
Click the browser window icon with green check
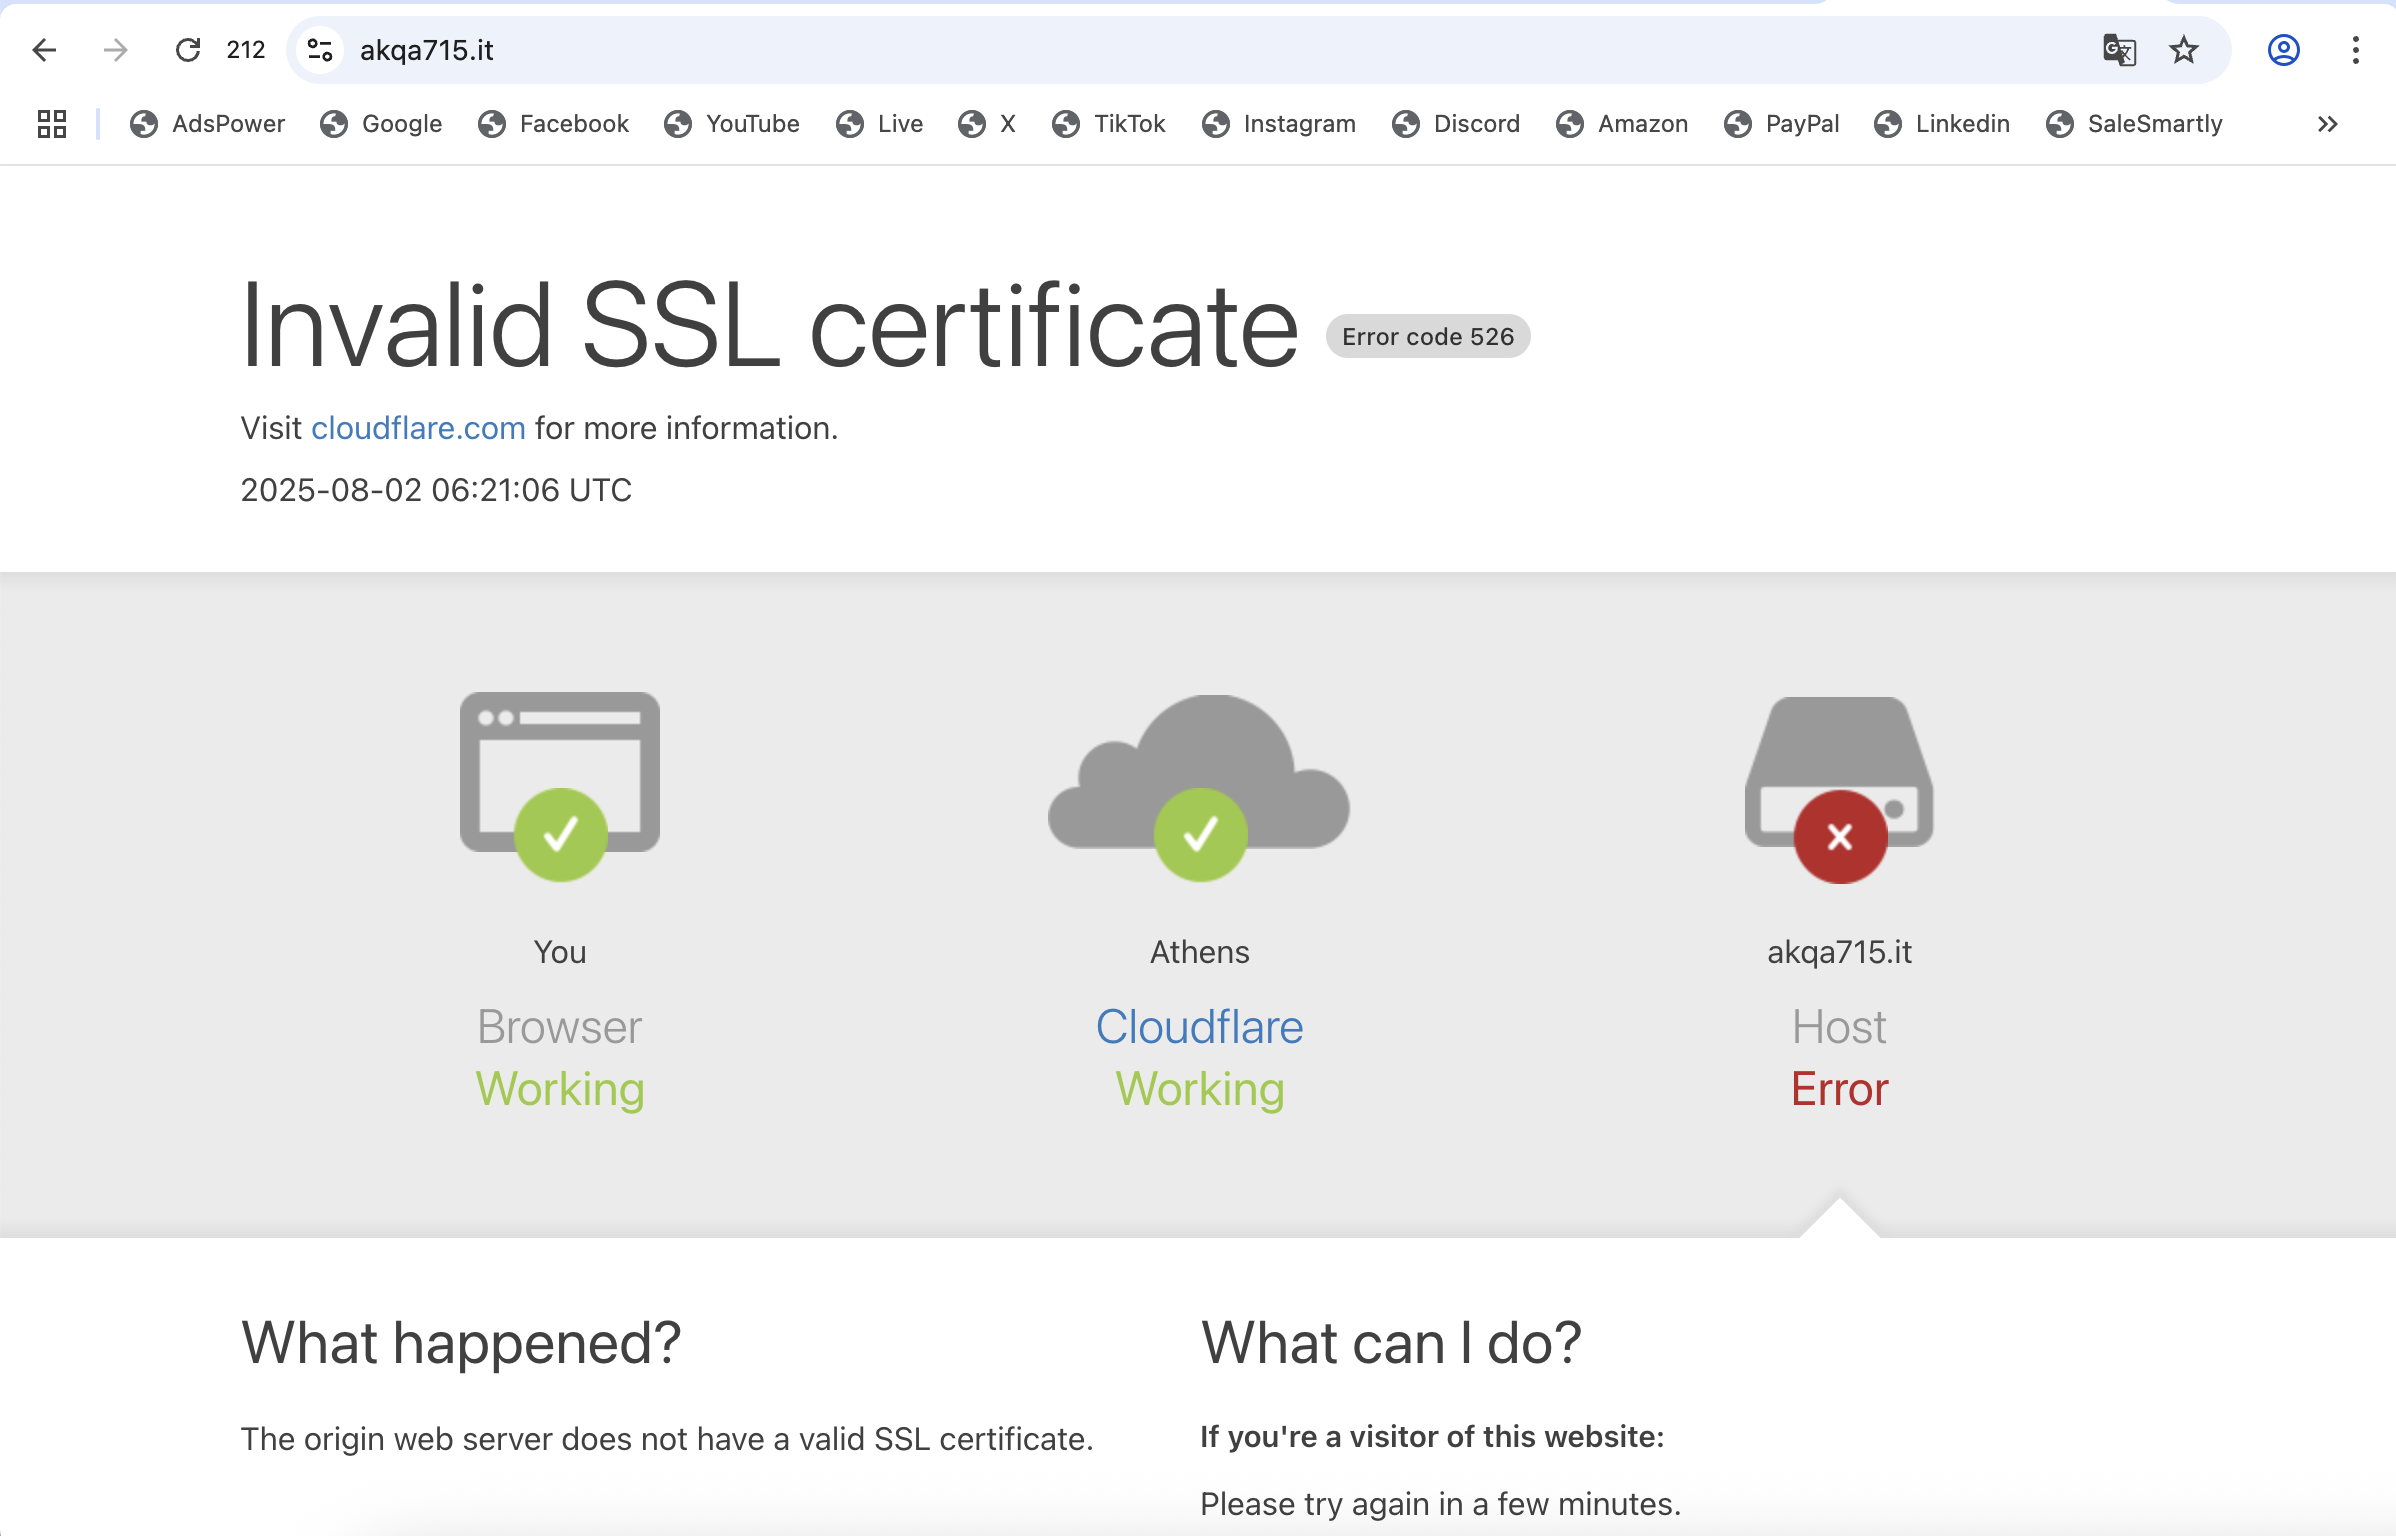[x=560, y=786]
